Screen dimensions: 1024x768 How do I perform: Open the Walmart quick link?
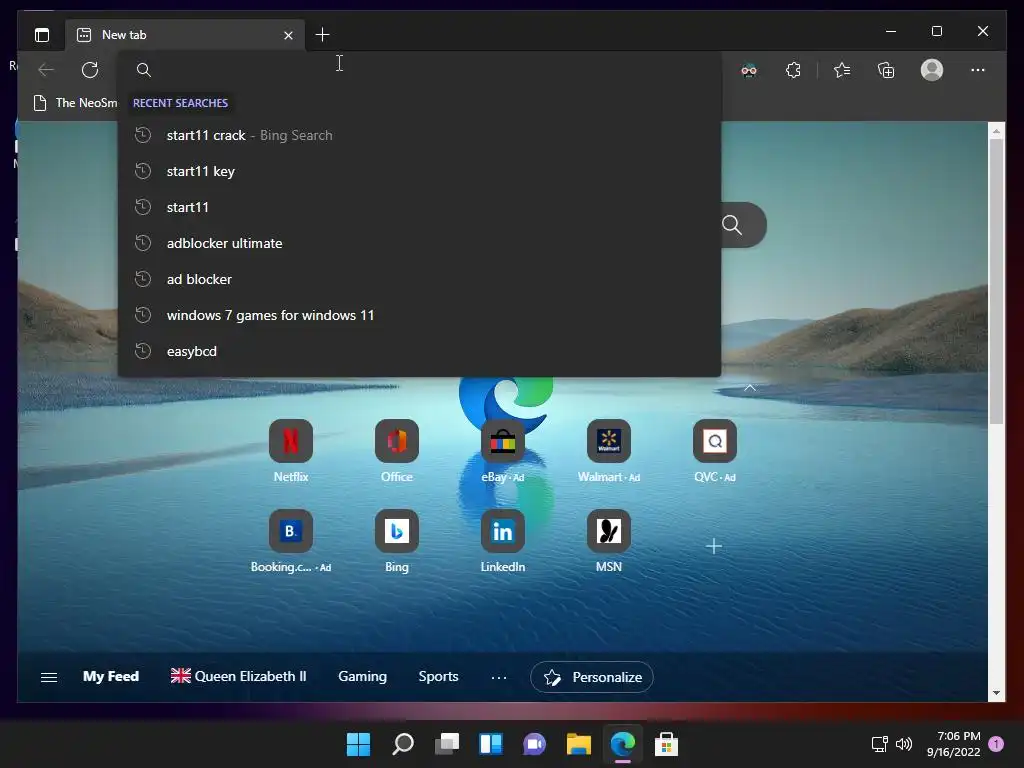tap(609, 451)
